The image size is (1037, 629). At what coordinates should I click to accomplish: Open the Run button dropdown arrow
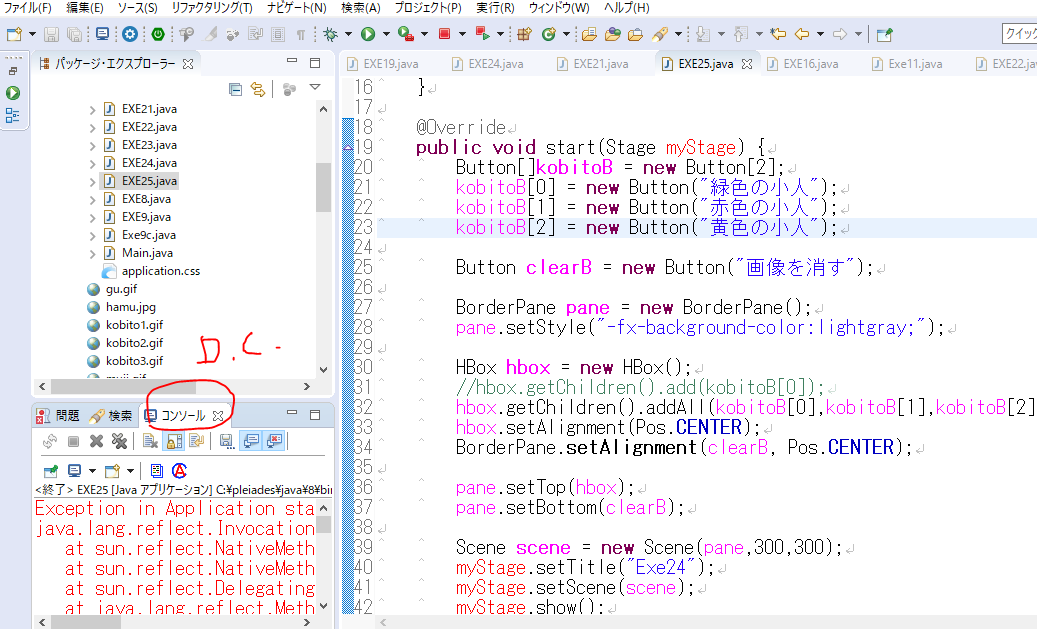click(386, 34)
